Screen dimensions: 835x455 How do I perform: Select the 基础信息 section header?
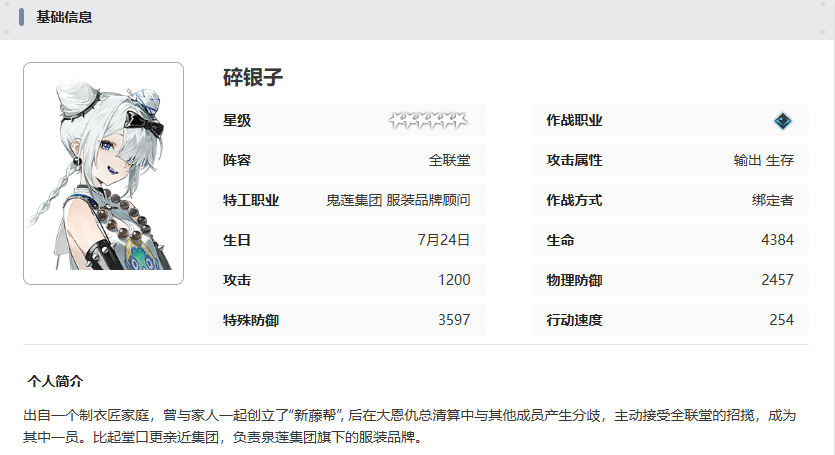[64, 17]
